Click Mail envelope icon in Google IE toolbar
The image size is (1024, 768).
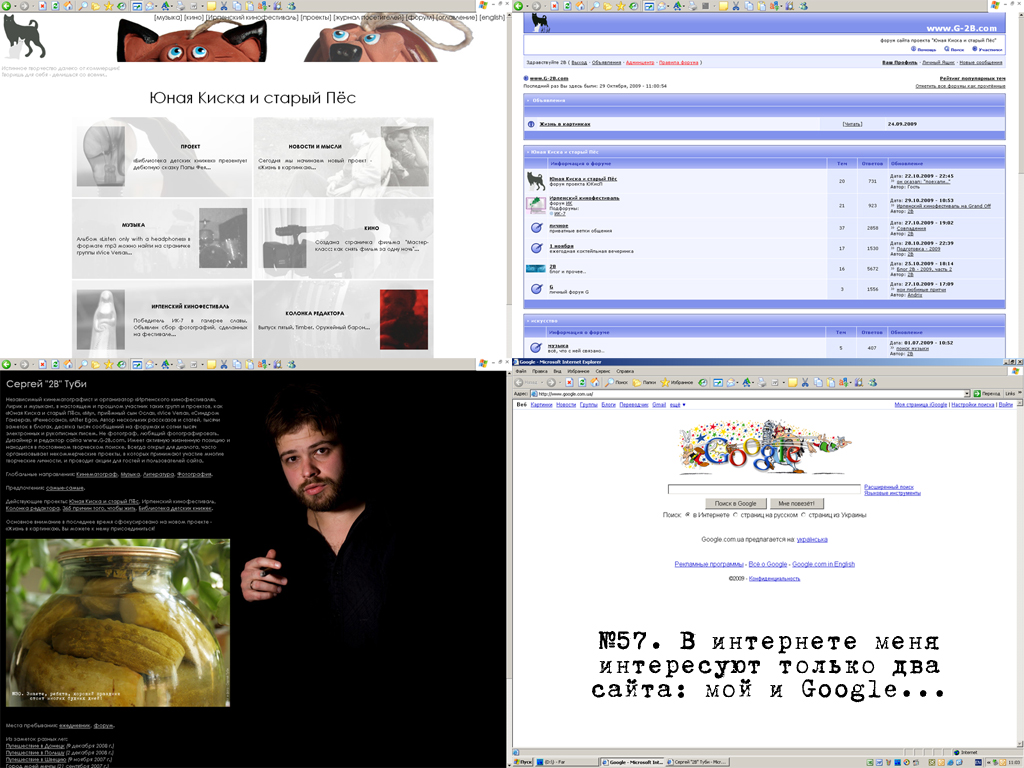point(733,382)
